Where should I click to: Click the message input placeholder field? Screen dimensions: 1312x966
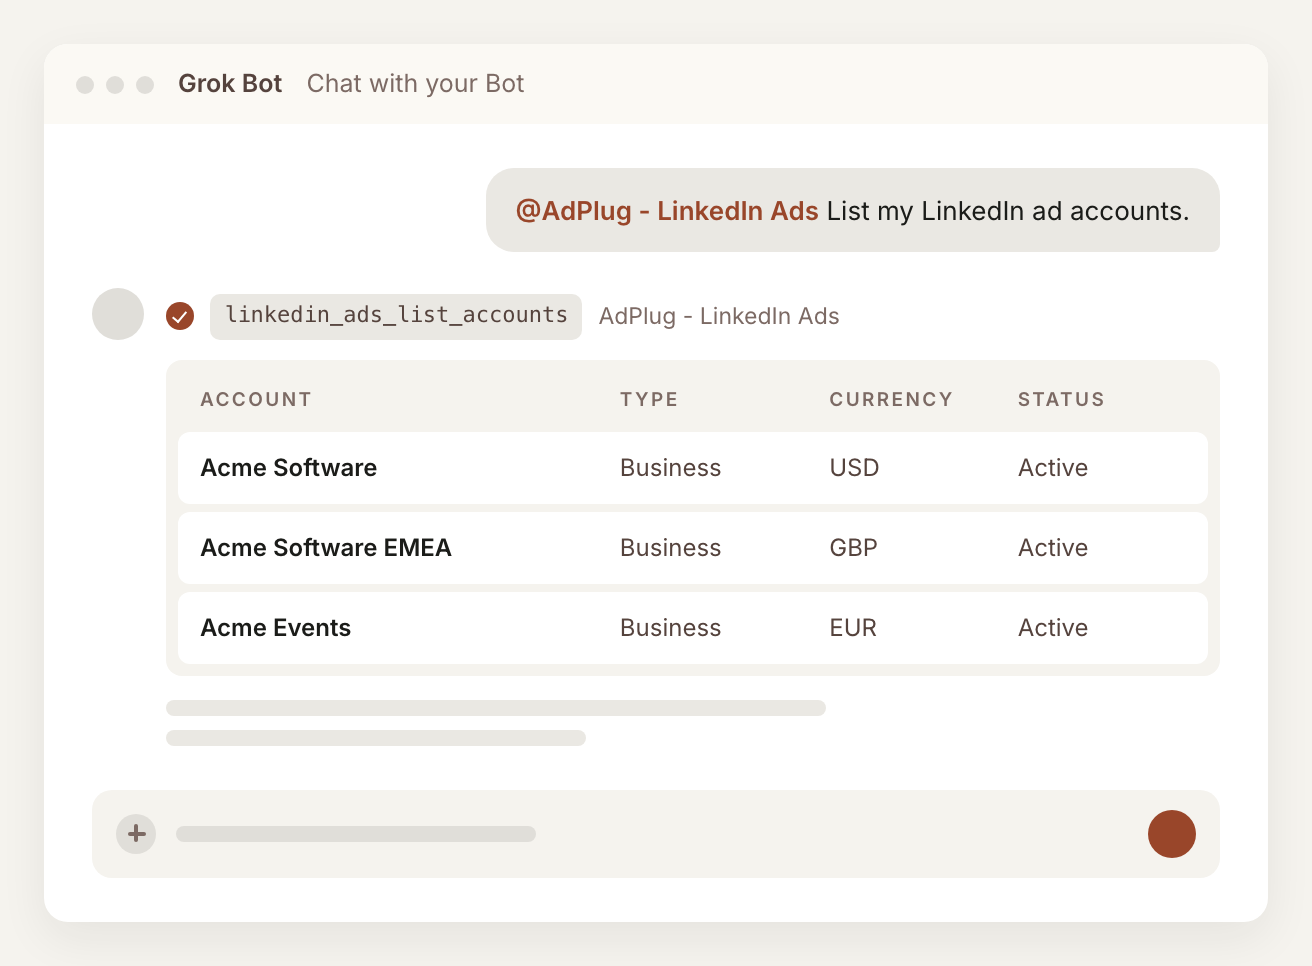[x=356, y=834]
